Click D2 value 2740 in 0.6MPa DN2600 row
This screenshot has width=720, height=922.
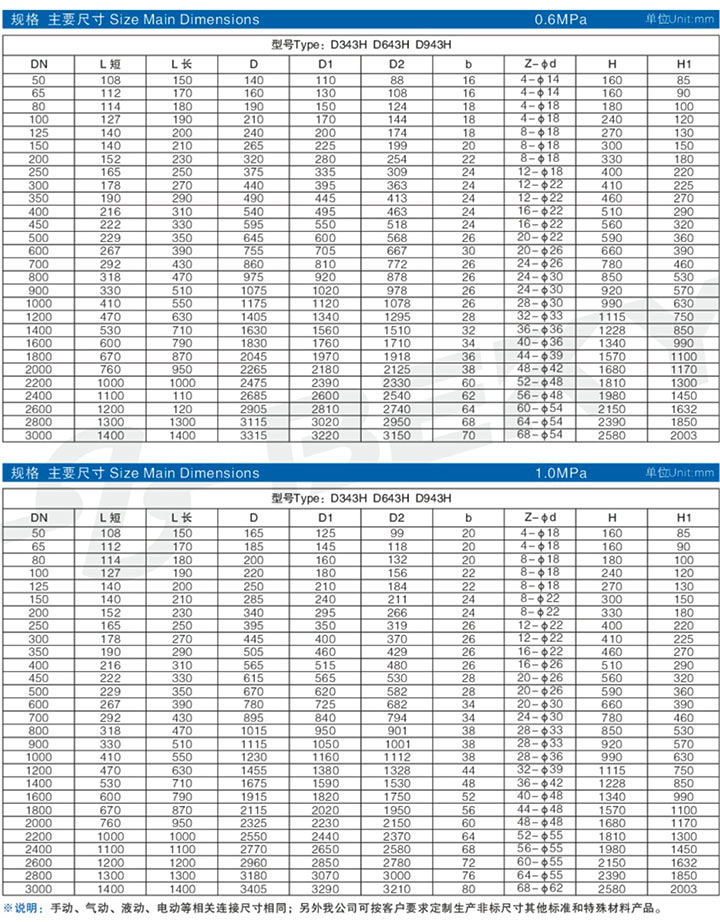(396, 409)
